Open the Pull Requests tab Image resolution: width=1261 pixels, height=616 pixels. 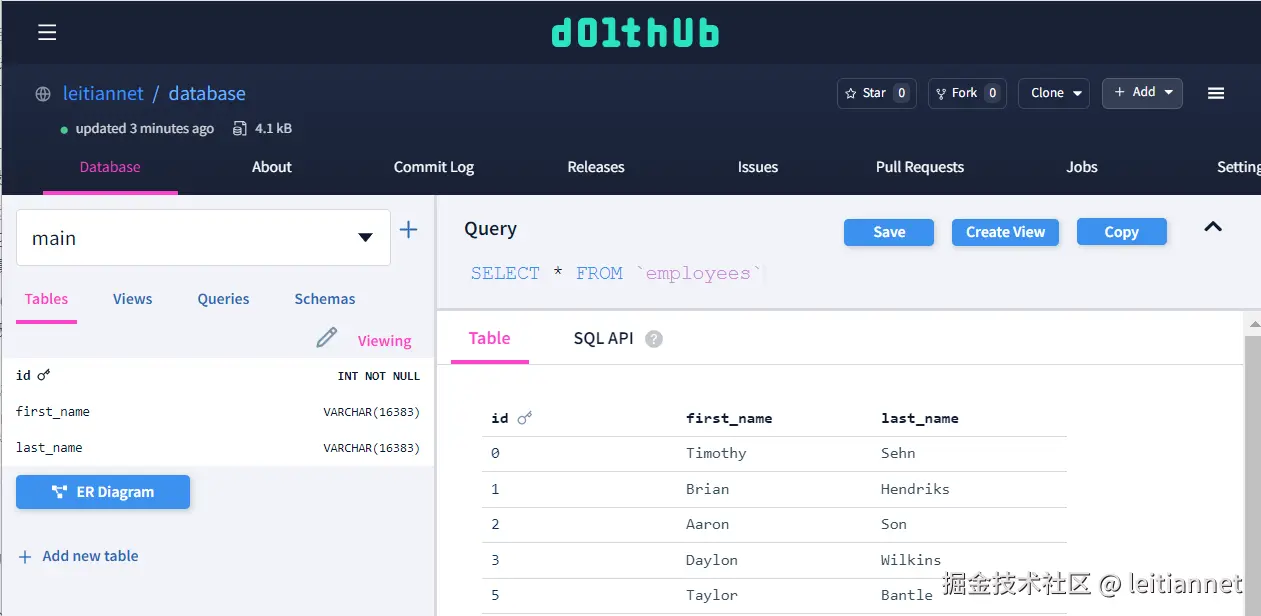click(920, 167)
